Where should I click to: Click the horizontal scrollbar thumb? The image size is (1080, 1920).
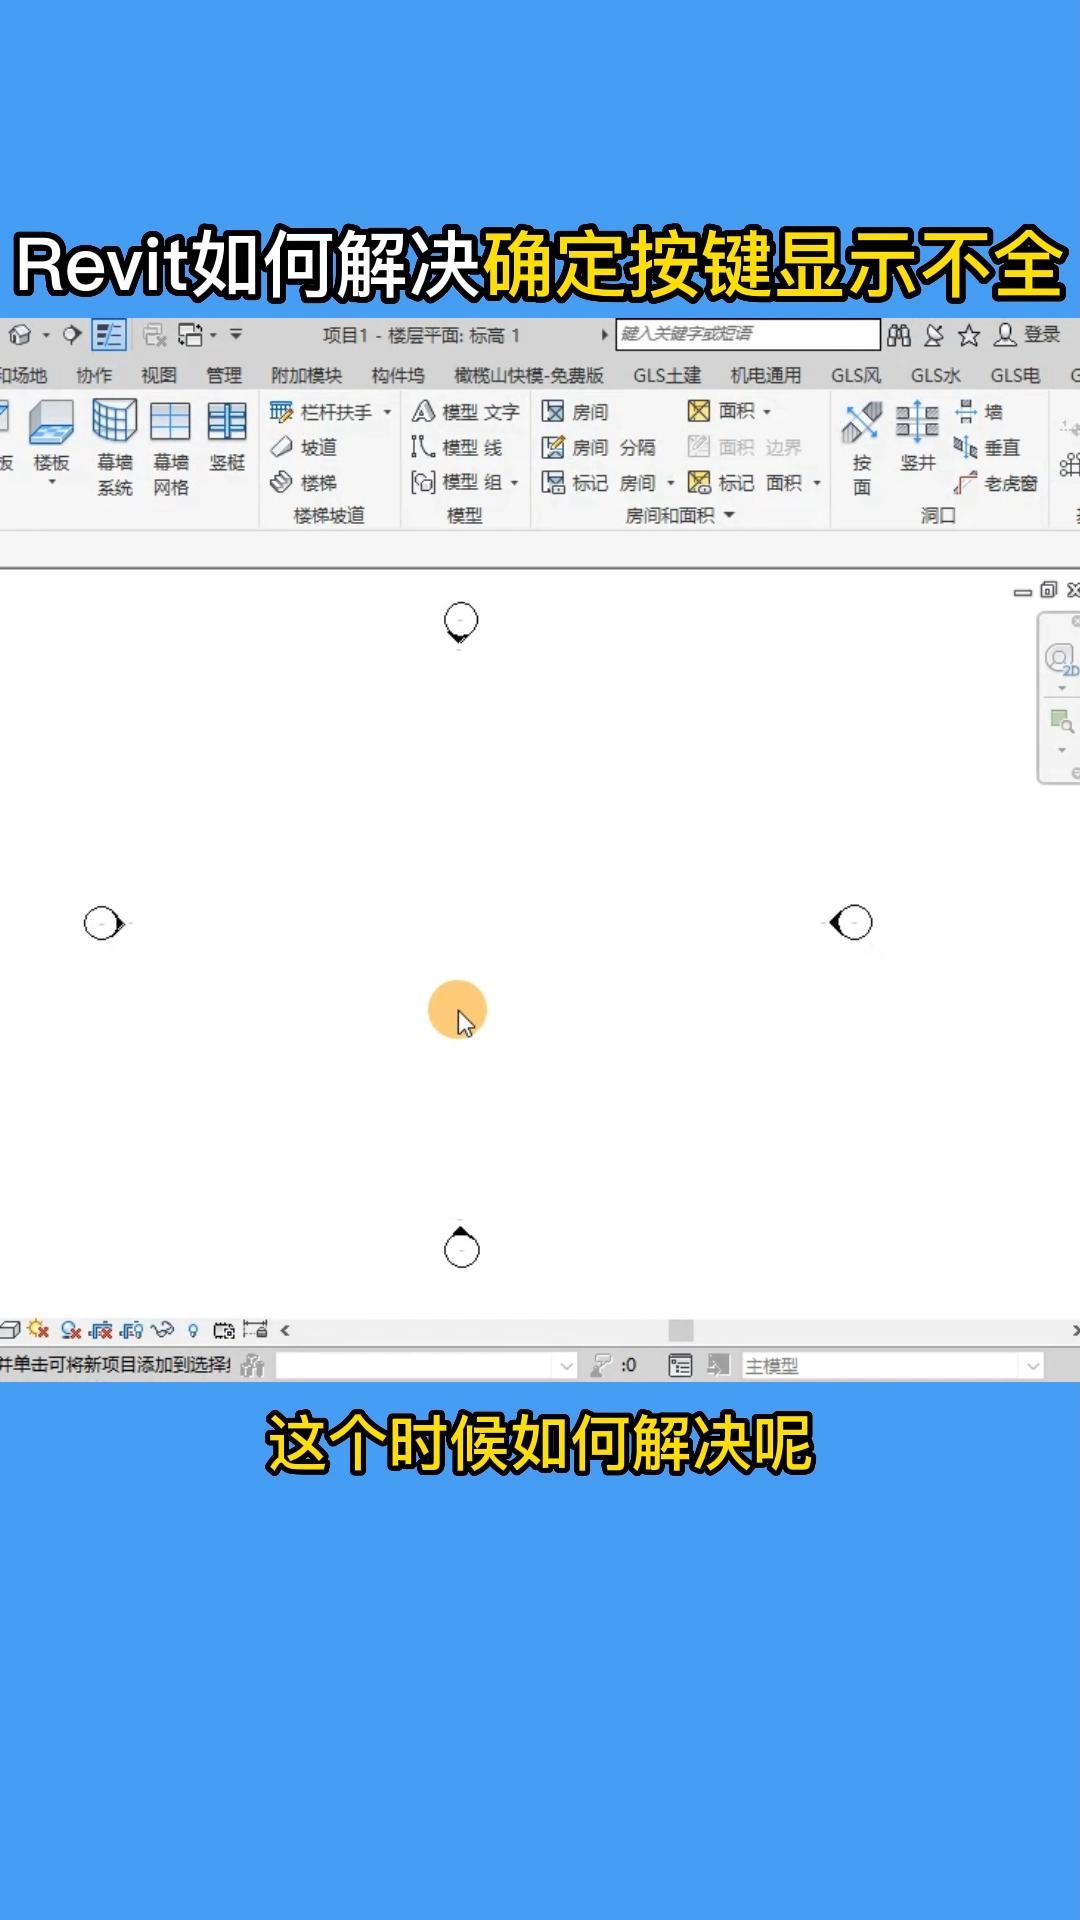pos(681,1330)
